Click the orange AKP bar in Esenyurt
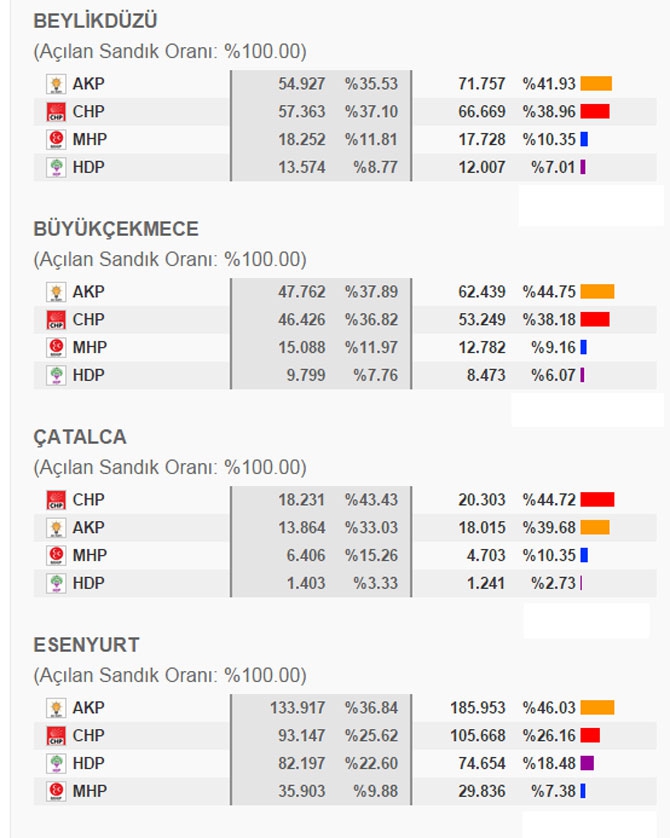Screen dimensions: 670x838 coord(597,708)
